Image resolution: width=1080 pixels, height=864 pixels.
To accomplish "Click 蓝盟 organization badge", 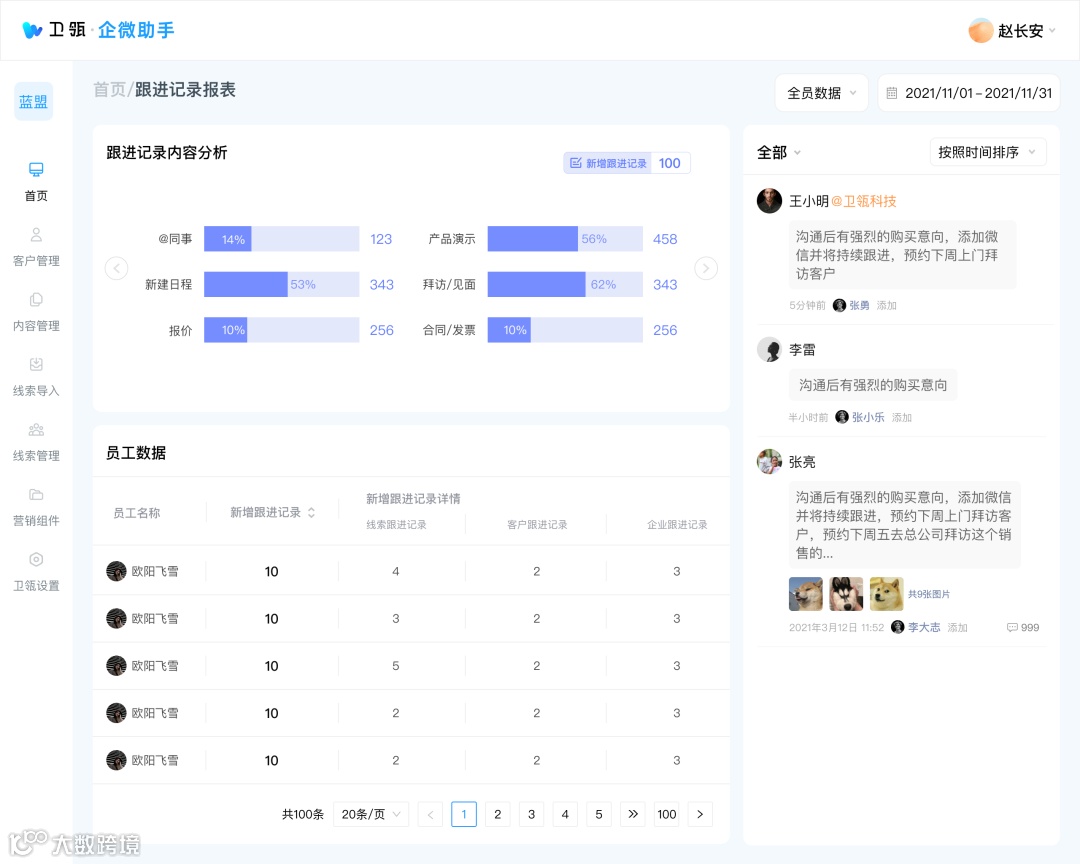I will click(x=33, y=102).
